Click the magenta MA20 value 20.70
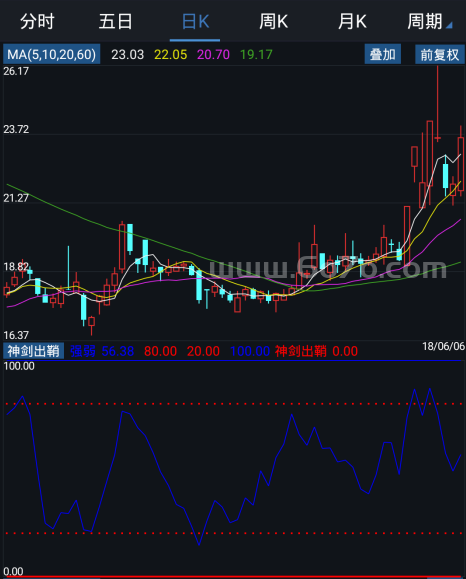Screen dimensions: 466x579 point(213,55)
